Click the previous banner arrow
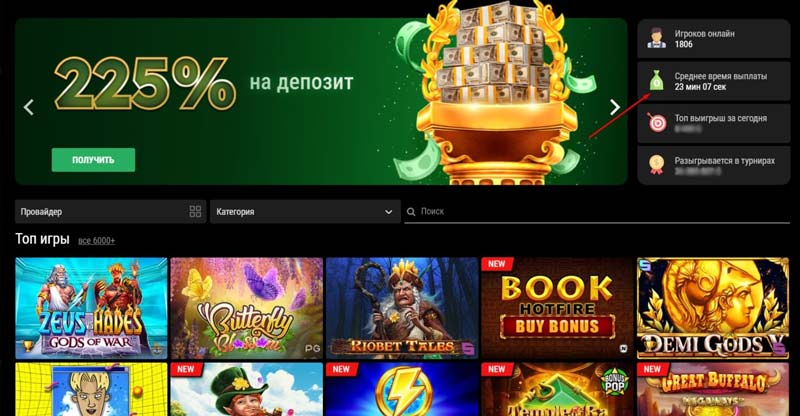Screen dimensions: 800x416 pyautogui.click(x=29, y=107)
